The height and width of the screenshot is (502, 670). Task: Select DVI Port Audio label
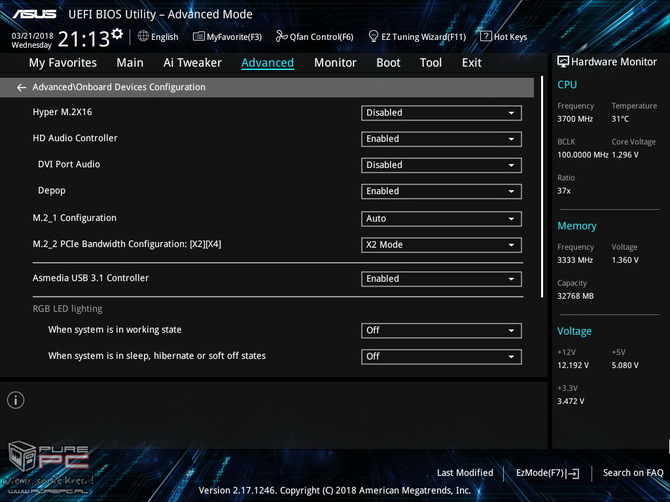(x=69, y=164)
